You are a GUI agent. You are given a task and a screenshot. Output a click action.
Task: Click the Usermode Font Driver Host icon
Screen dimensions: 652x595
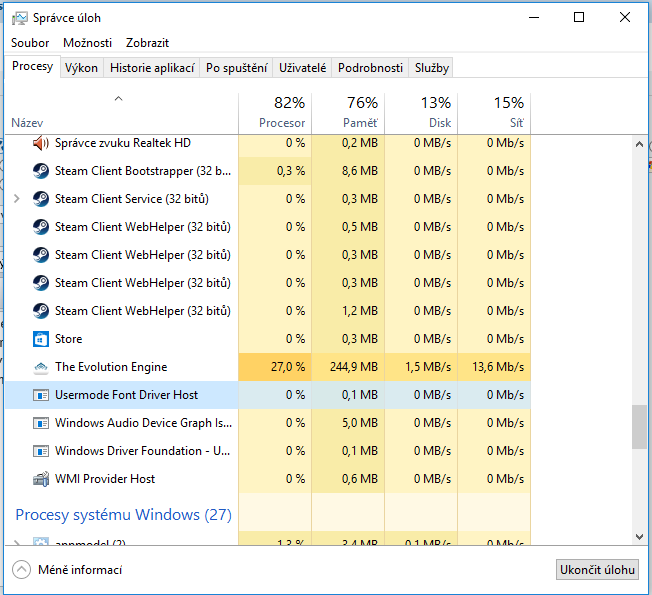point(41,395)
